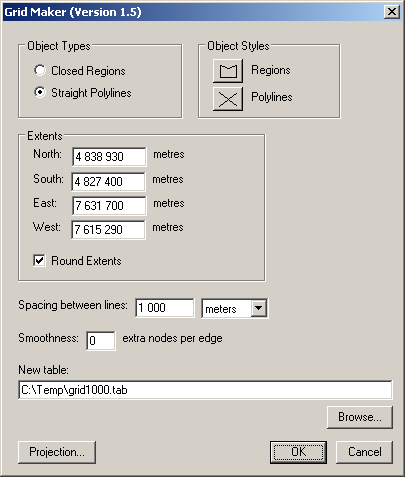This screenshot has width=405, height=477.
Task: Click the Spacing between lines field
Action: point(165,308)
